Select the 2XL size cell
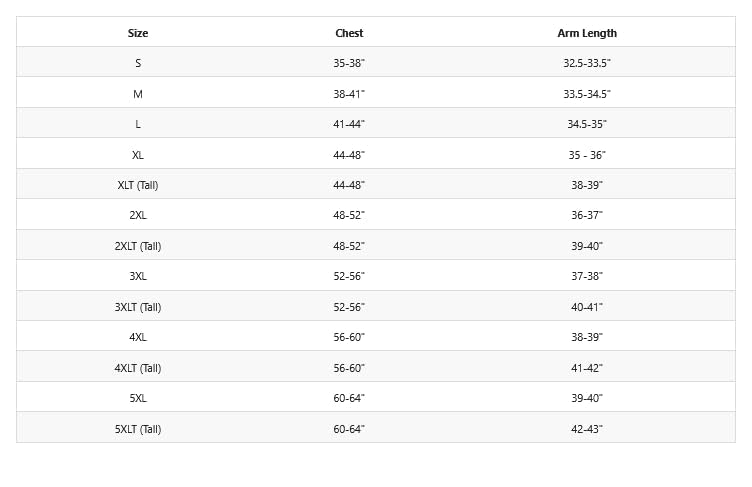This screenshot has height=487, width=752. [x=138, y=215]
